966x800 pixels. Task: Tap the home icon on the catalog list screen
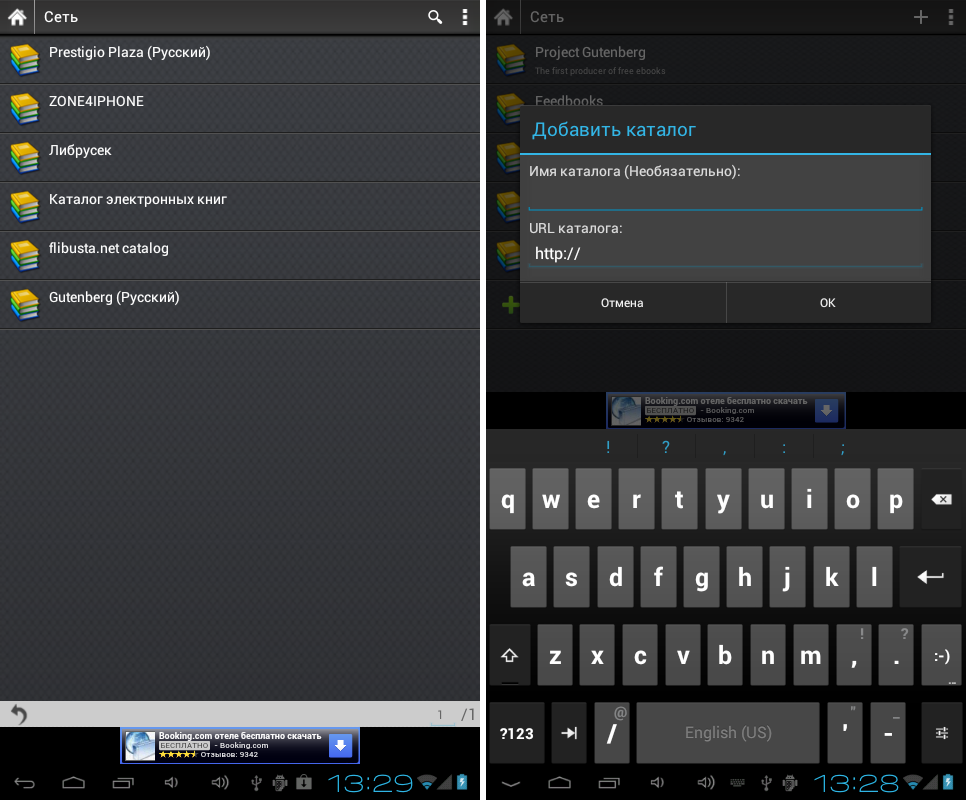[17, 17]
